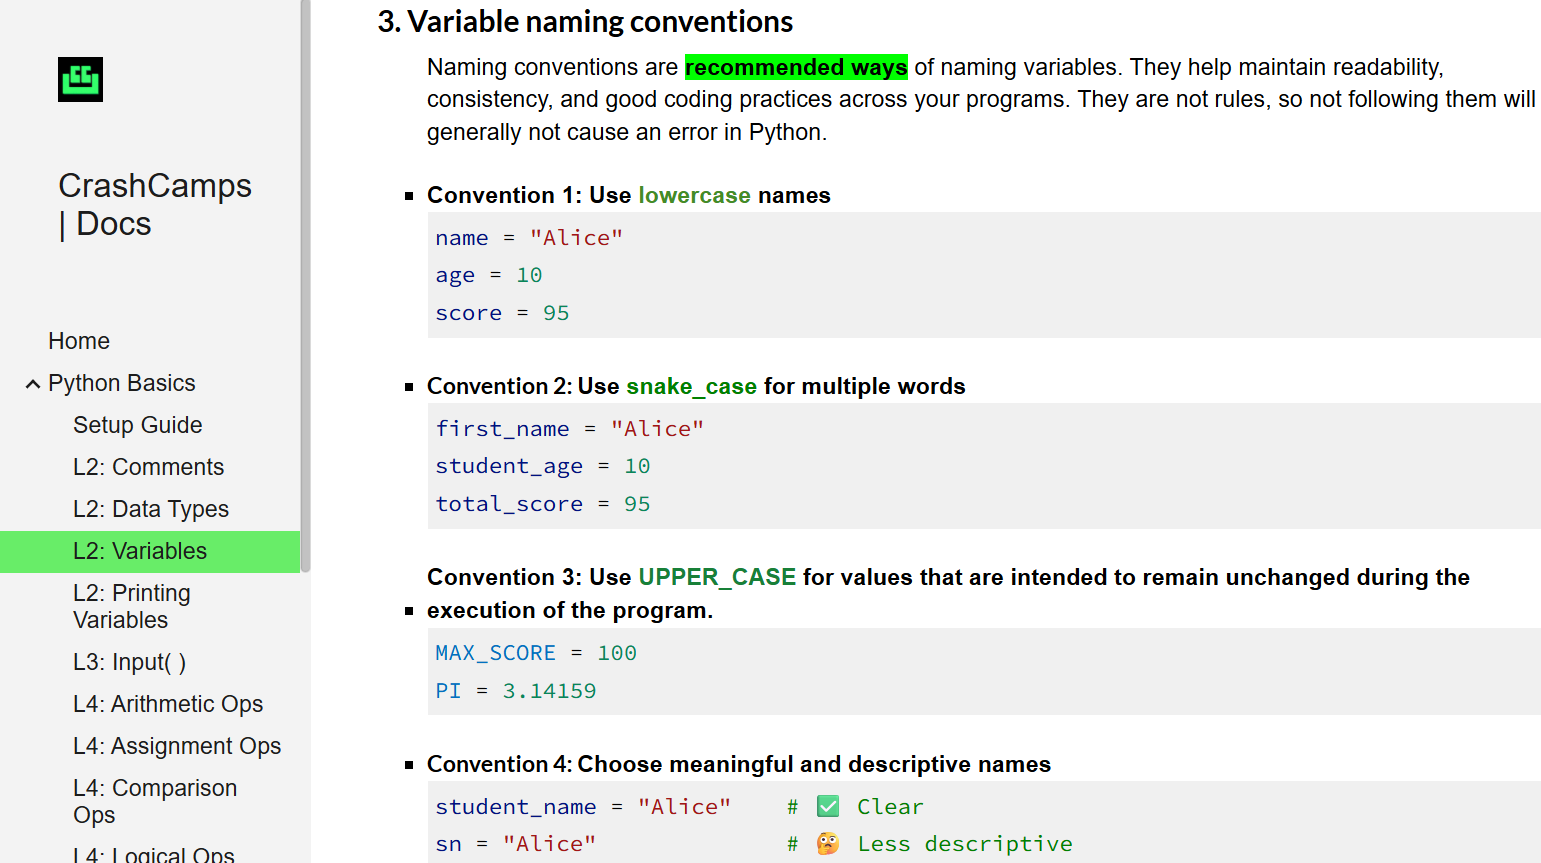Click the code line name = "Alice"
The height and width of the screenshot is (863, 1541).
pyautogui.click(x=529, y=238)
